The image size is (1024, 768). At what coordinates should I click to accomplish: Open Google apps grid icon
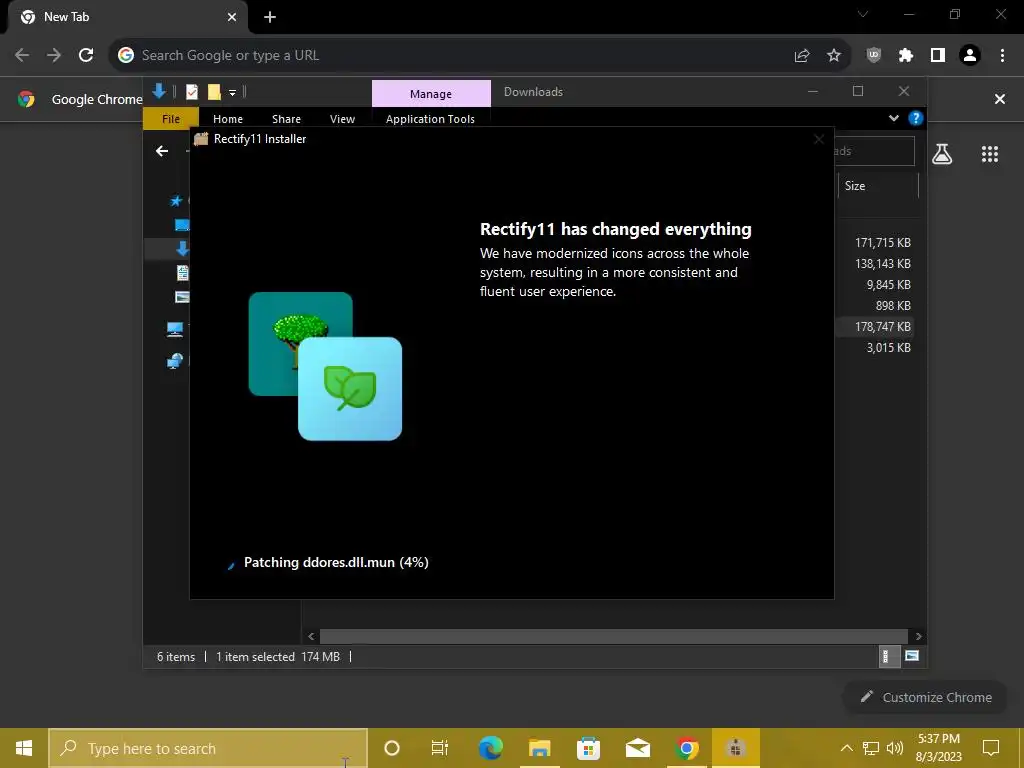tap(990, 154)
